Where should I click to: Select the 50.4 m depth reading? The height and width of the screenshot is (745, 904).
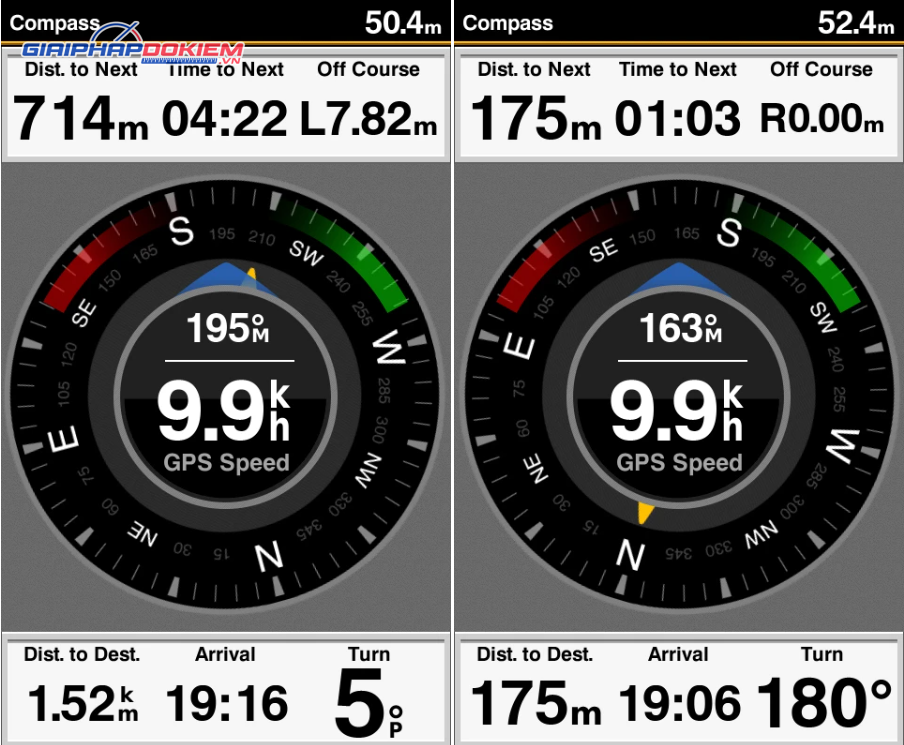point(403,23)
